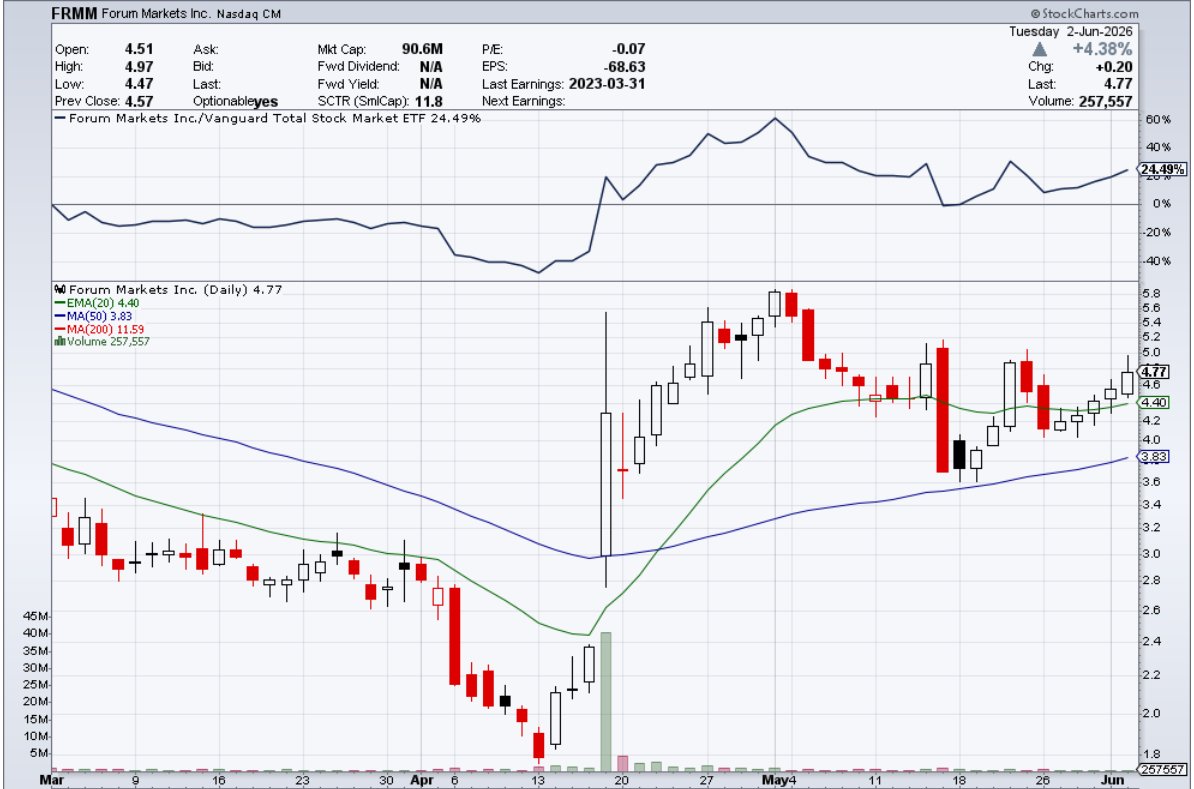1194x789 pixels.
Task: Select the header Volume value 257,557
Action: (1106, 101)
